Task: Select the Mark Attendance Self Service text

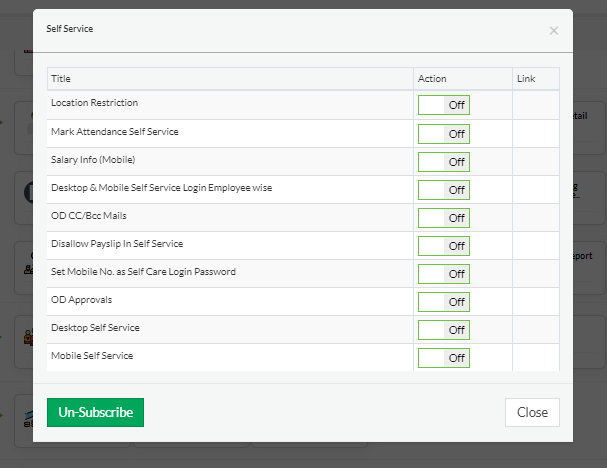Action: pyautogui.click(x=115, y=132)
